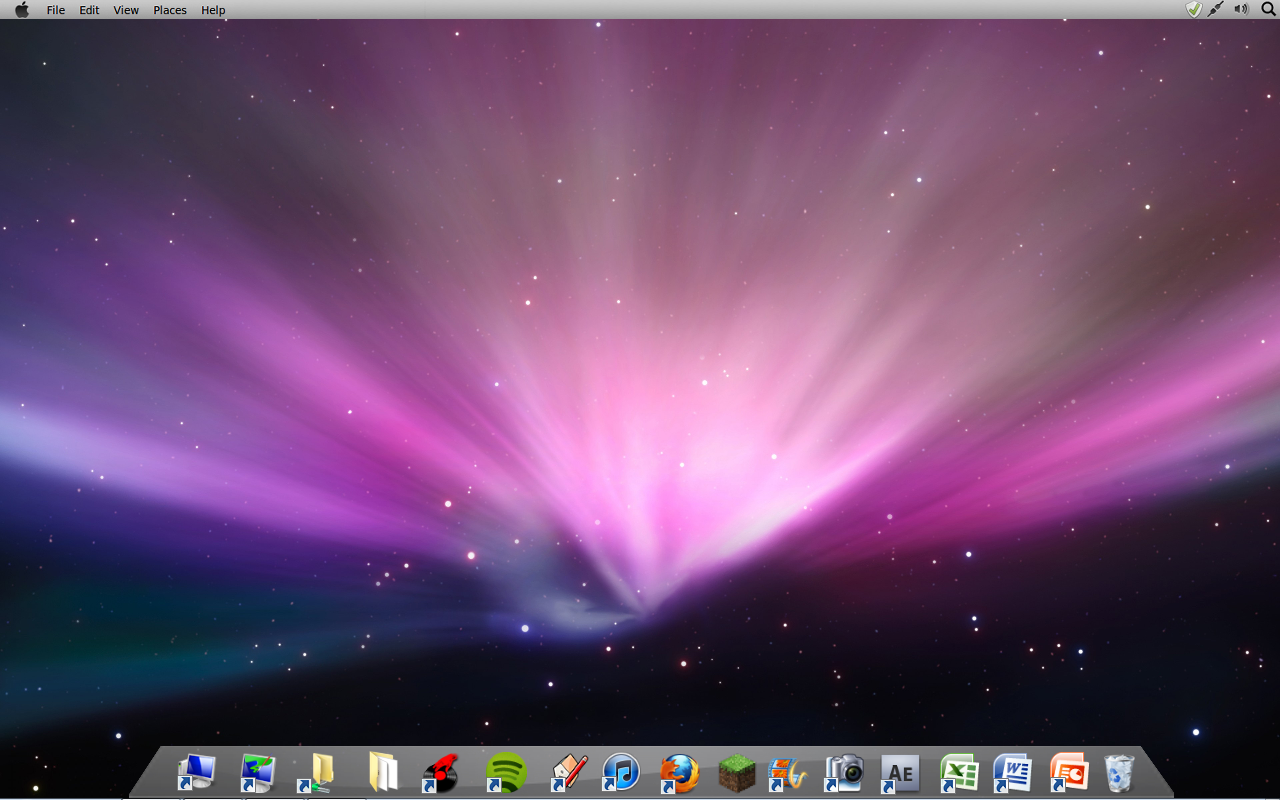1280x800 pixels.
Task: Launch PowerPoint from the dock
Action: coord(1068,770)
